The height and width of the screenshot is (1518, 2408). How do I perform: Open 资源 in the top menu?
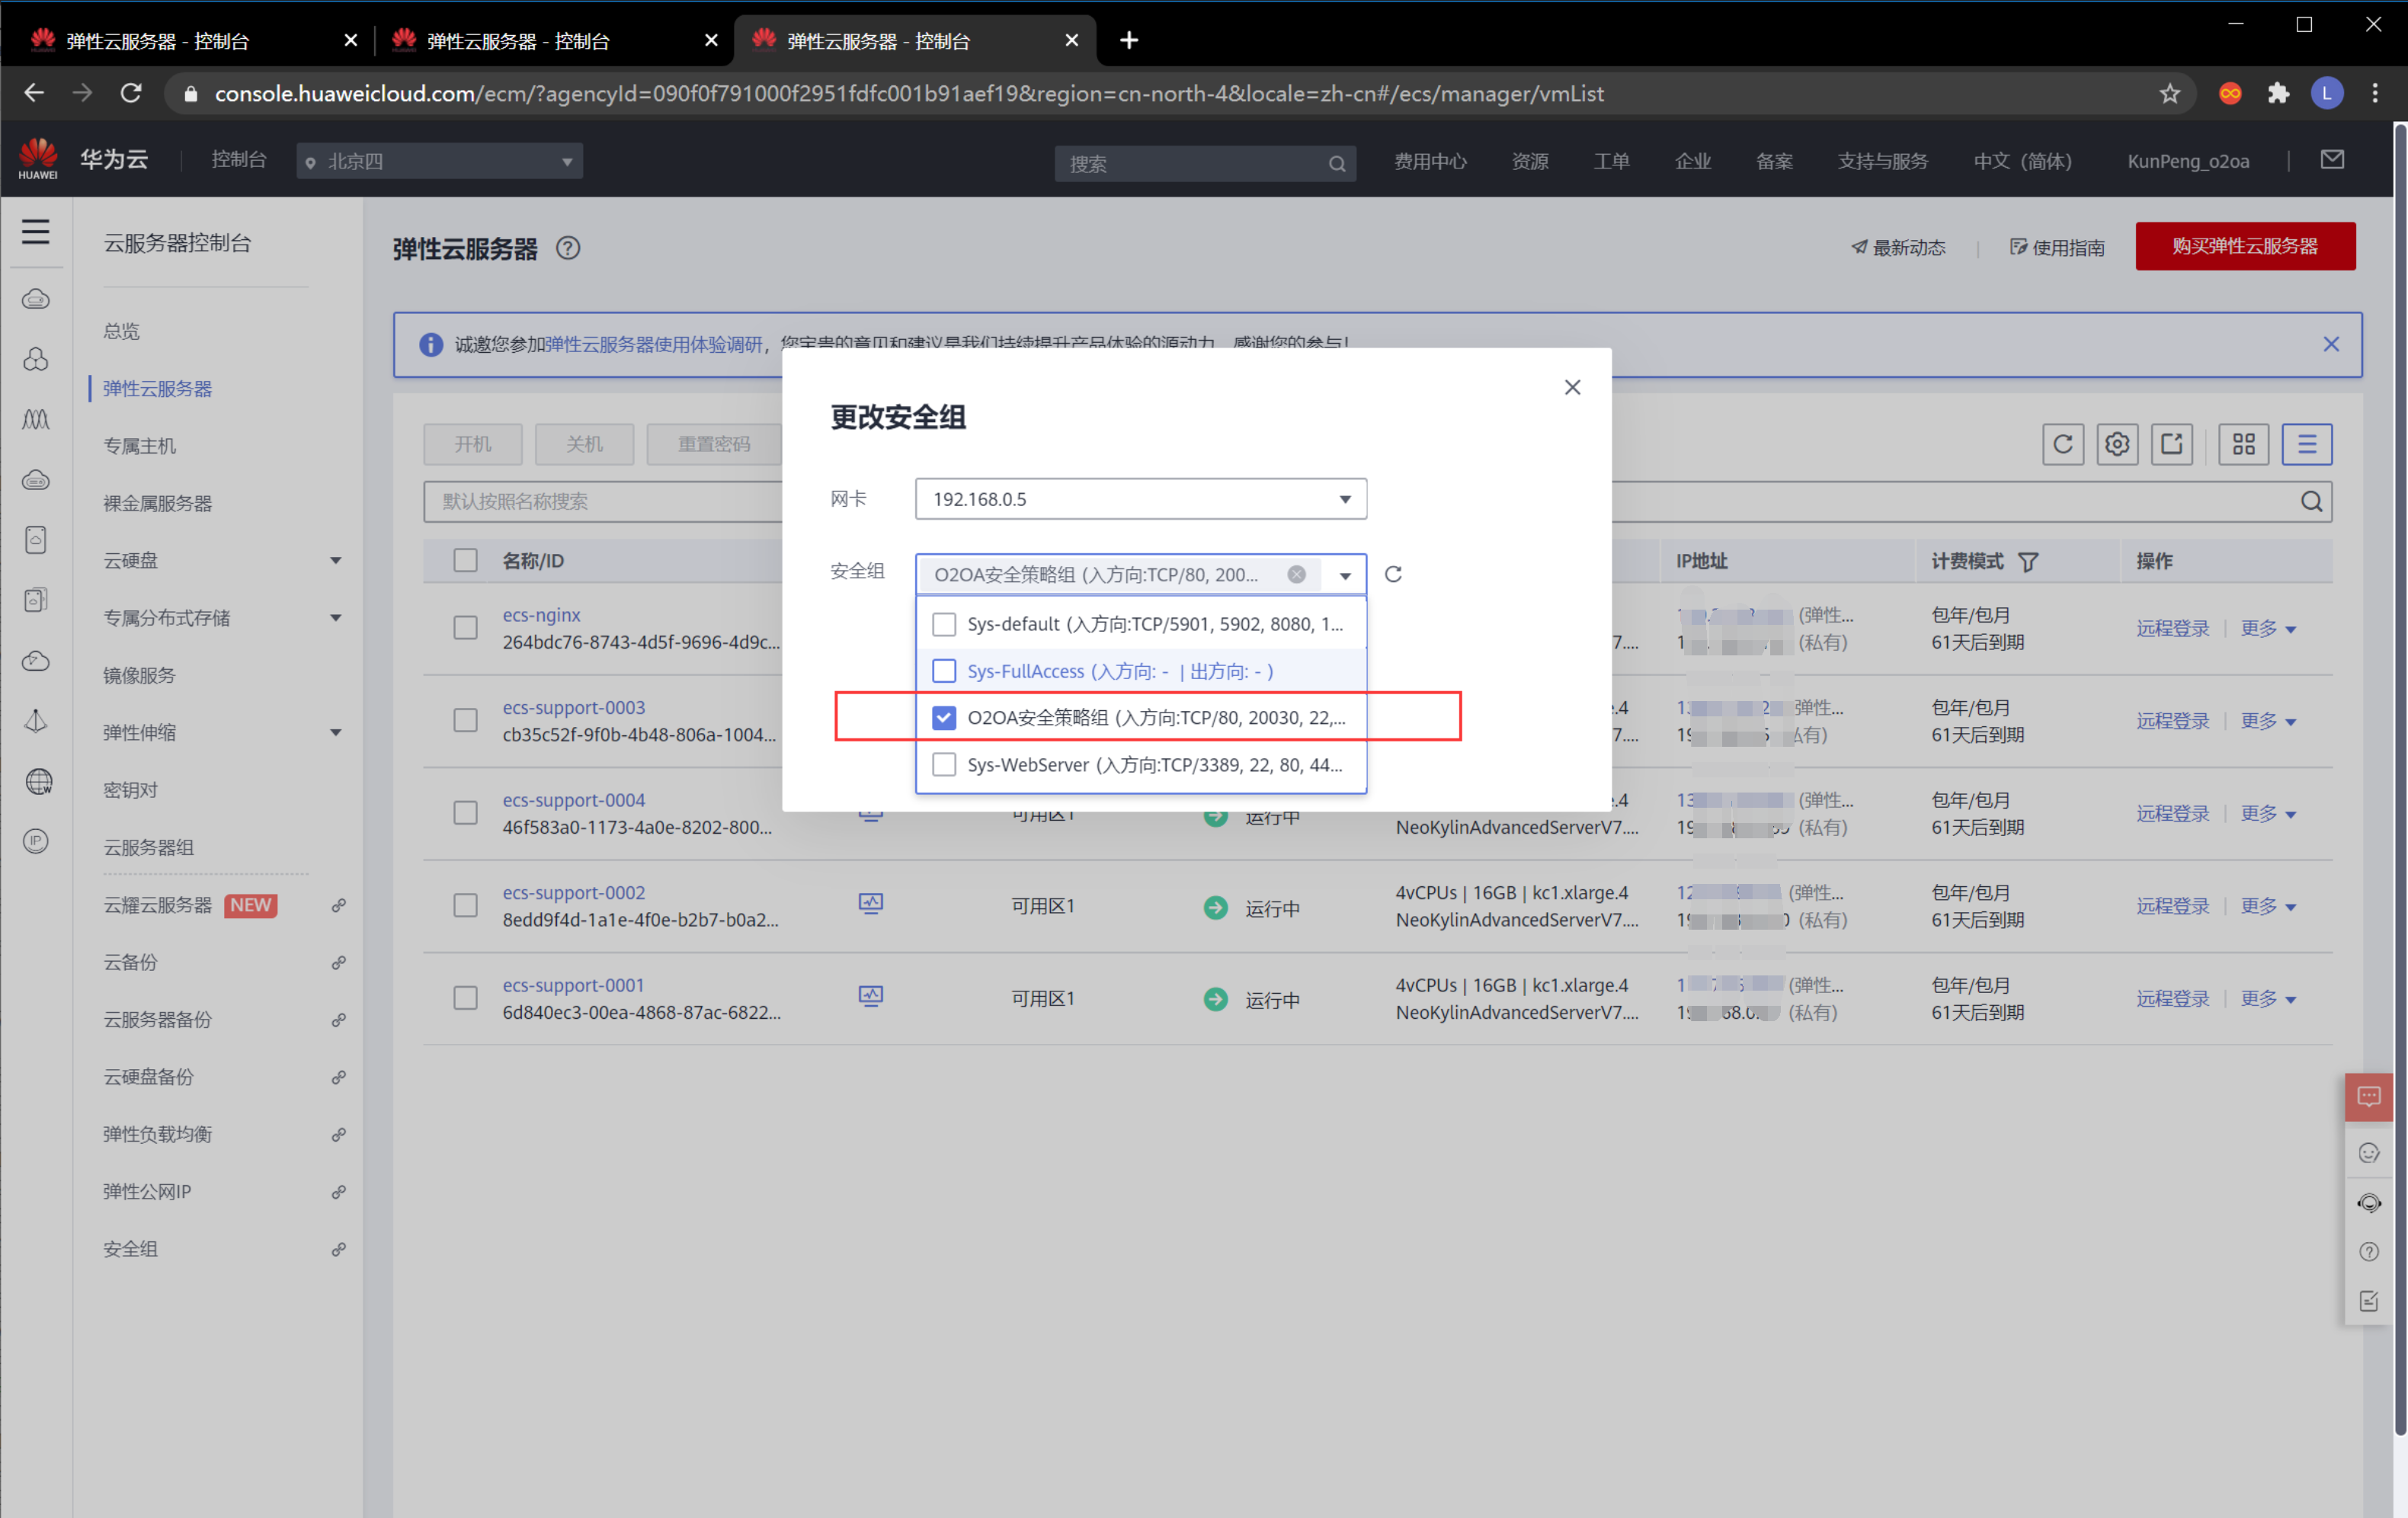1530,161
